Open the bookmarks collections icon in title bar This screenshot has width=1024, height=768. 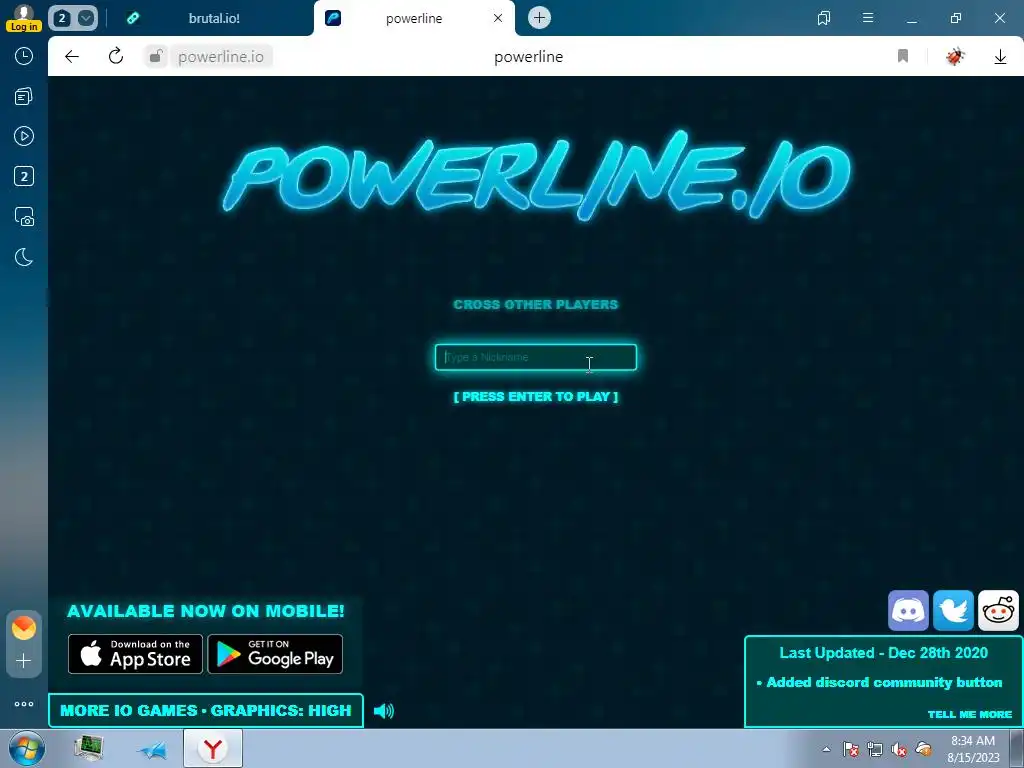(824, 18)
